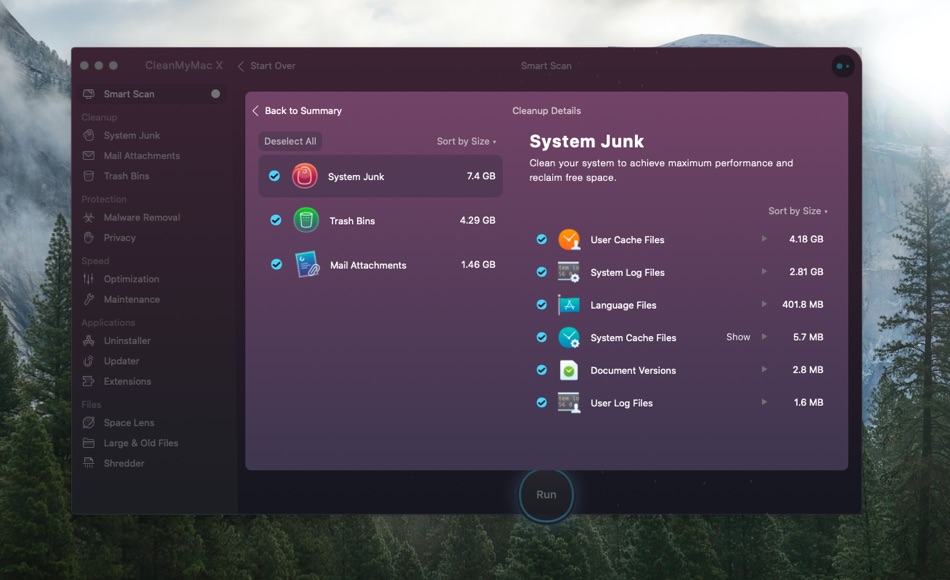Image resolution: width=950 pixels, height=580 pixels.
Task: Click the "7.4 GB" System Junk size
Action: pos(481,176)
